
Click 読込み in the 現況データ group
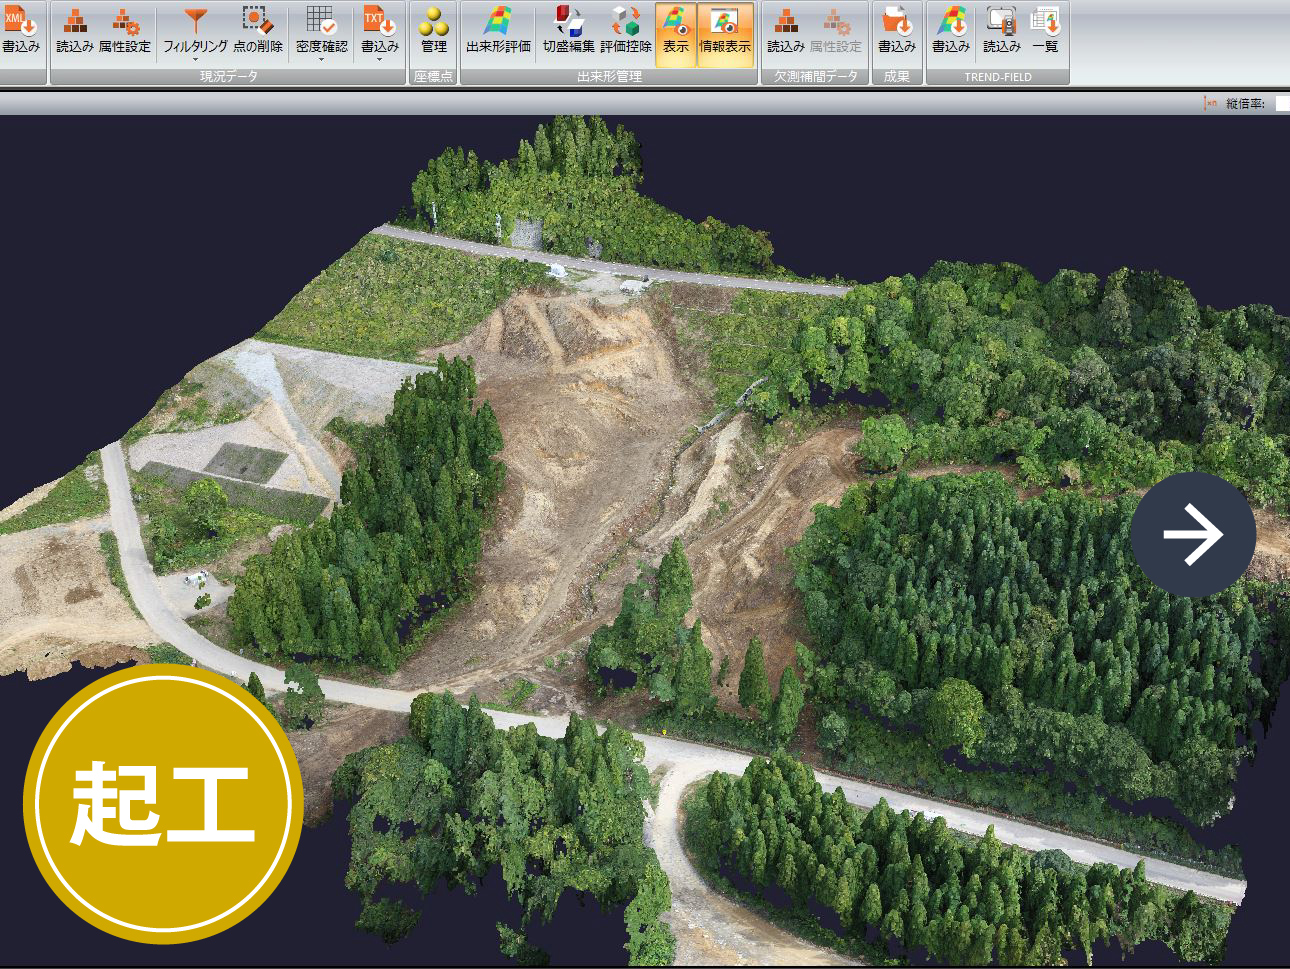pyautogui.click(x=75, y=30)
